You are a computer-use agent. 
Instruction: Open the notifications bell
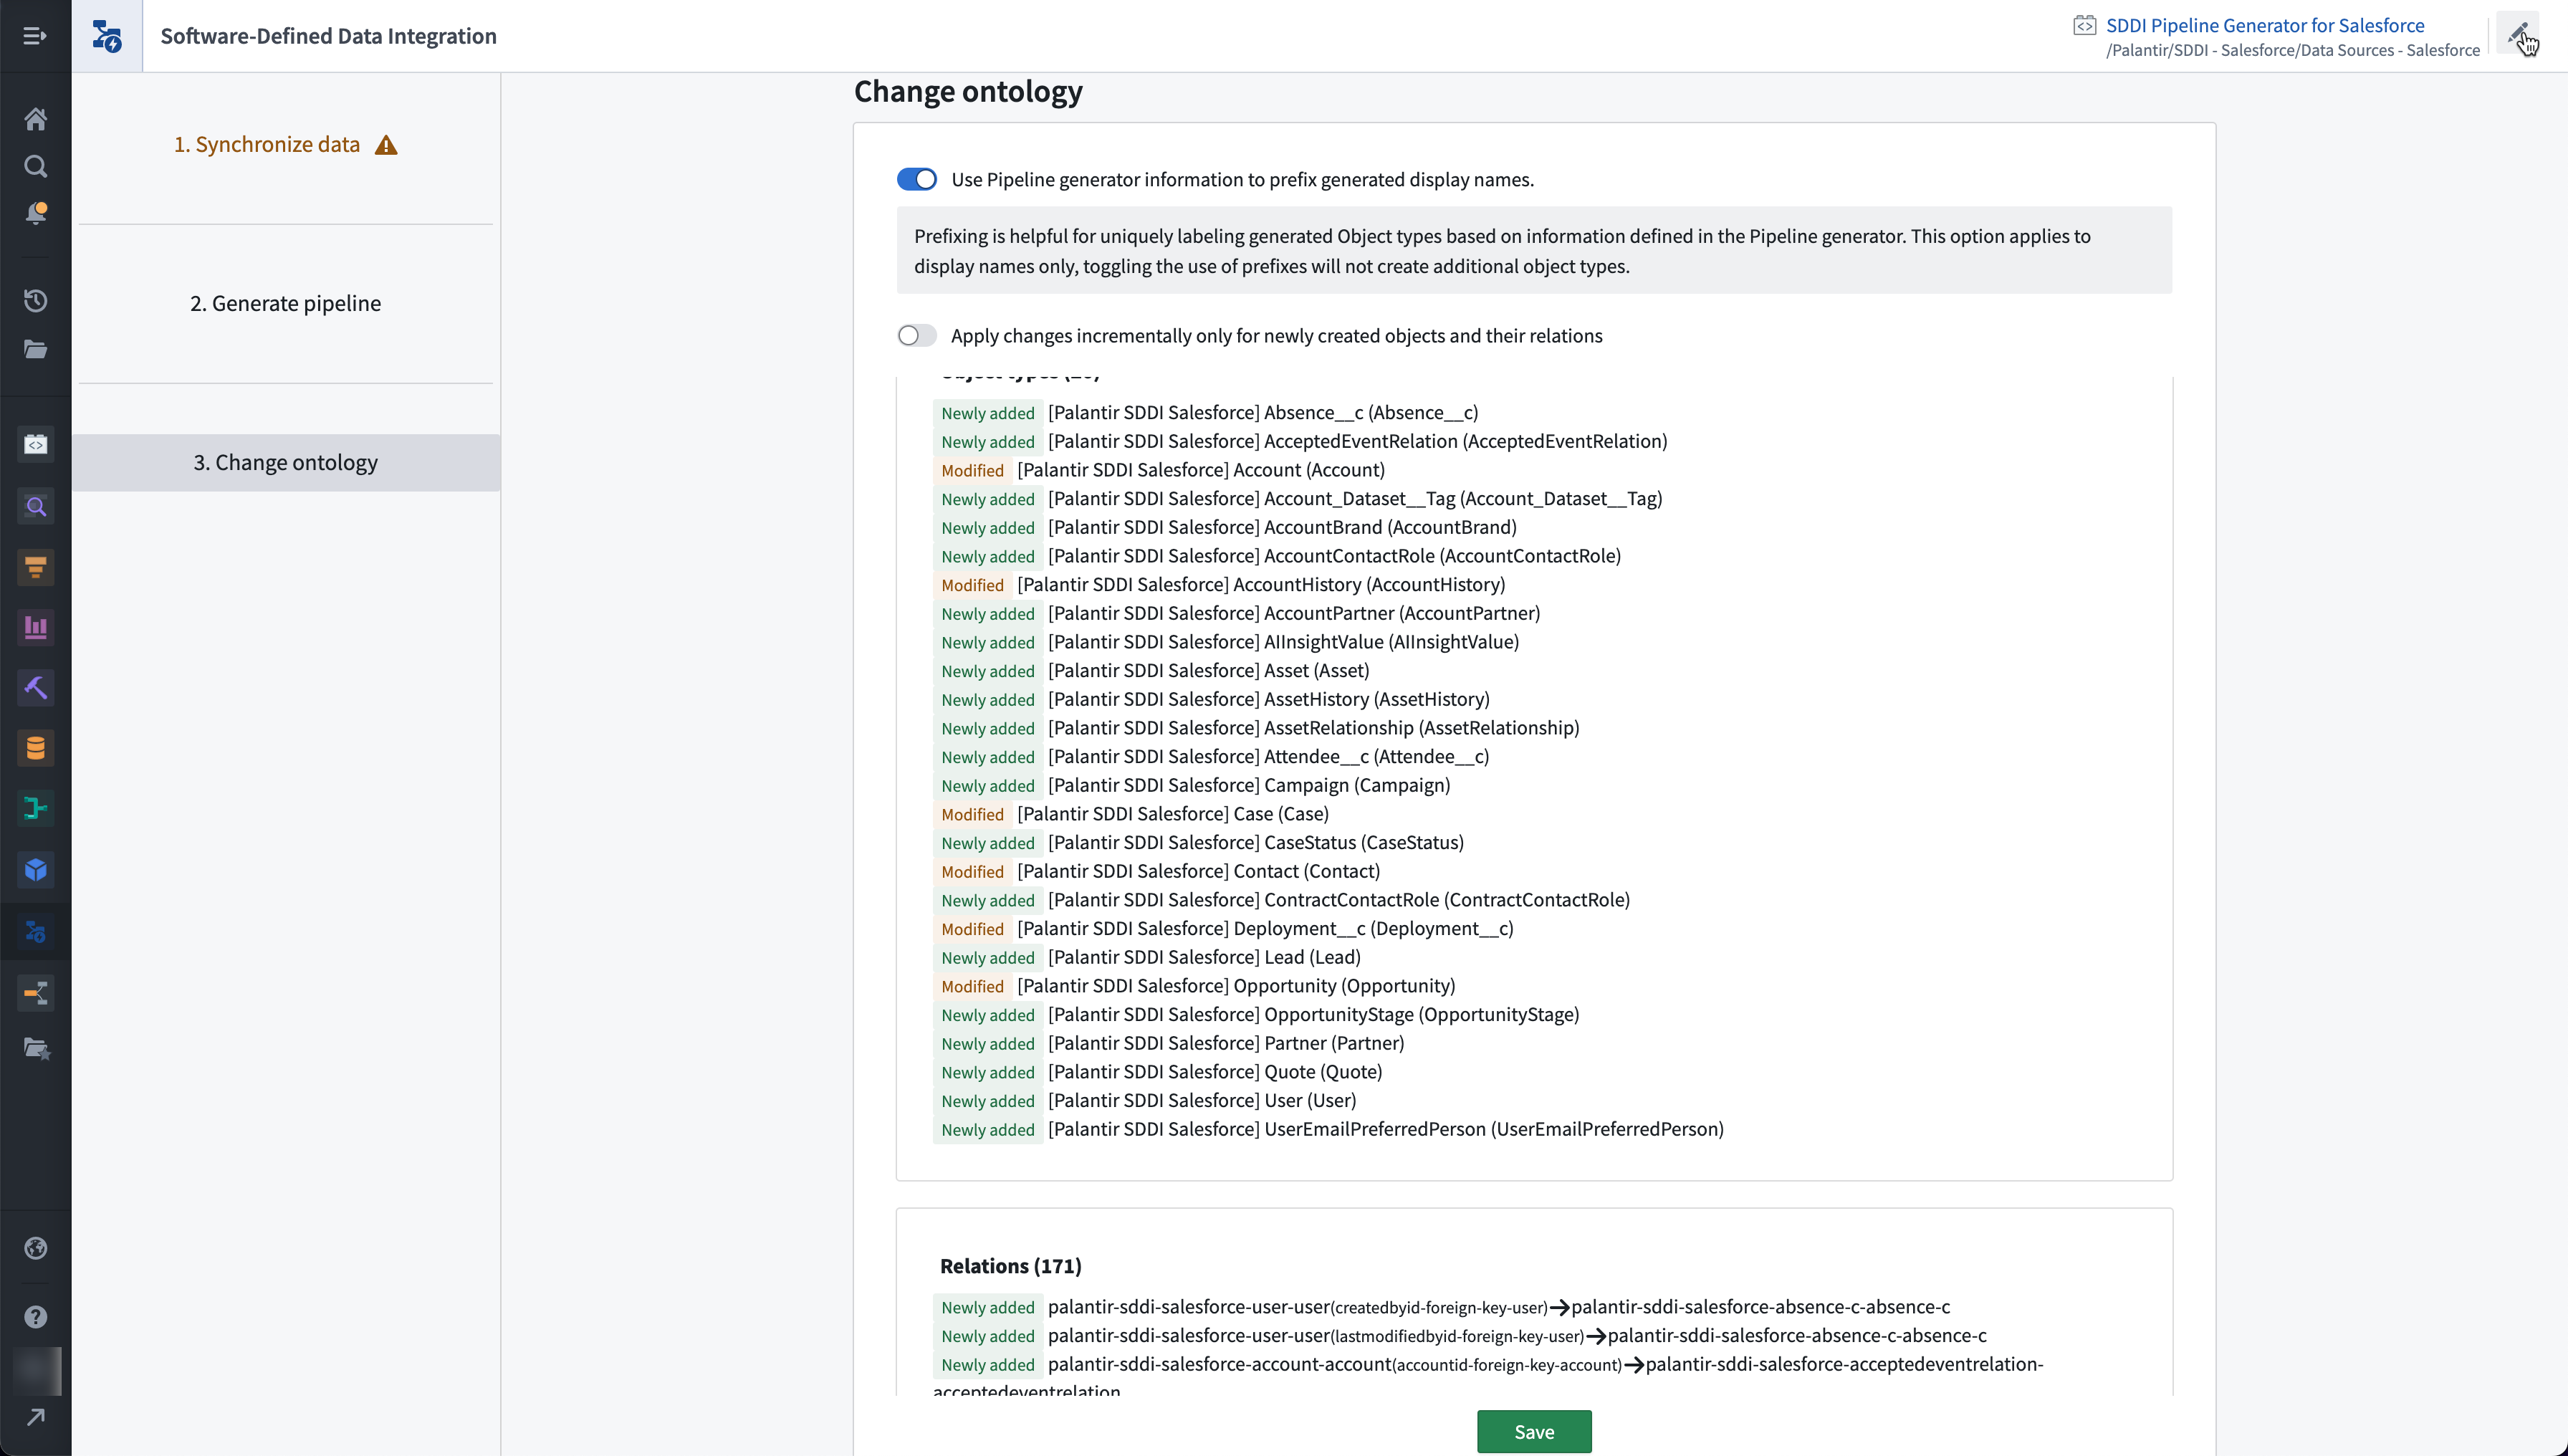(x=35, y=213)
